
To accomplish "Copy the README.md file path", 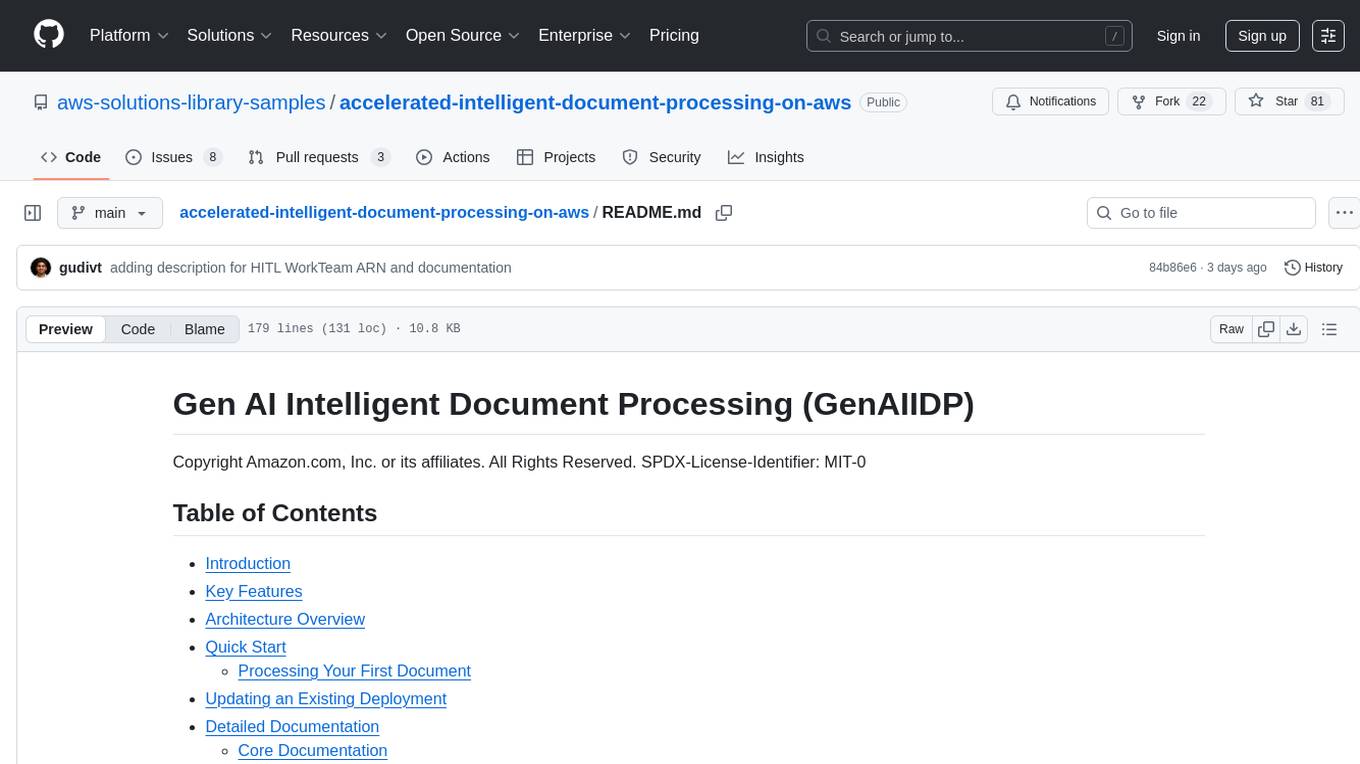I will coord(724,213).
